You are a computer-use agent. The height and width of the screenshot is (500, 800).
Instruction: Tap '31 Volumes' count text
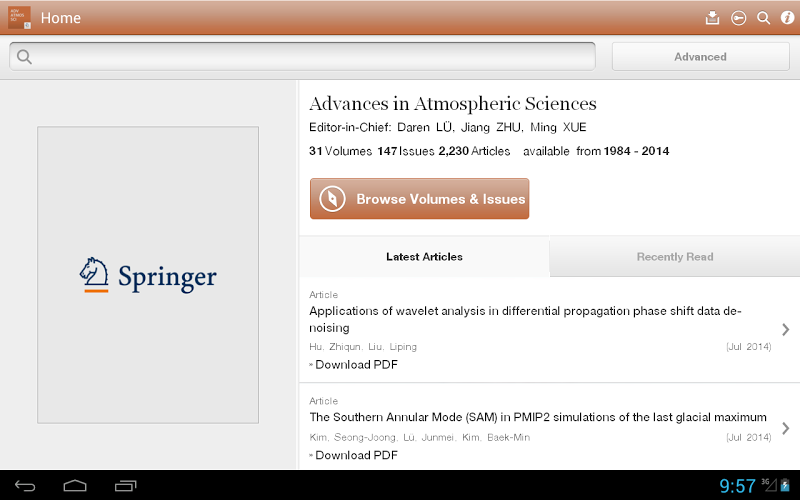point(340,151)
